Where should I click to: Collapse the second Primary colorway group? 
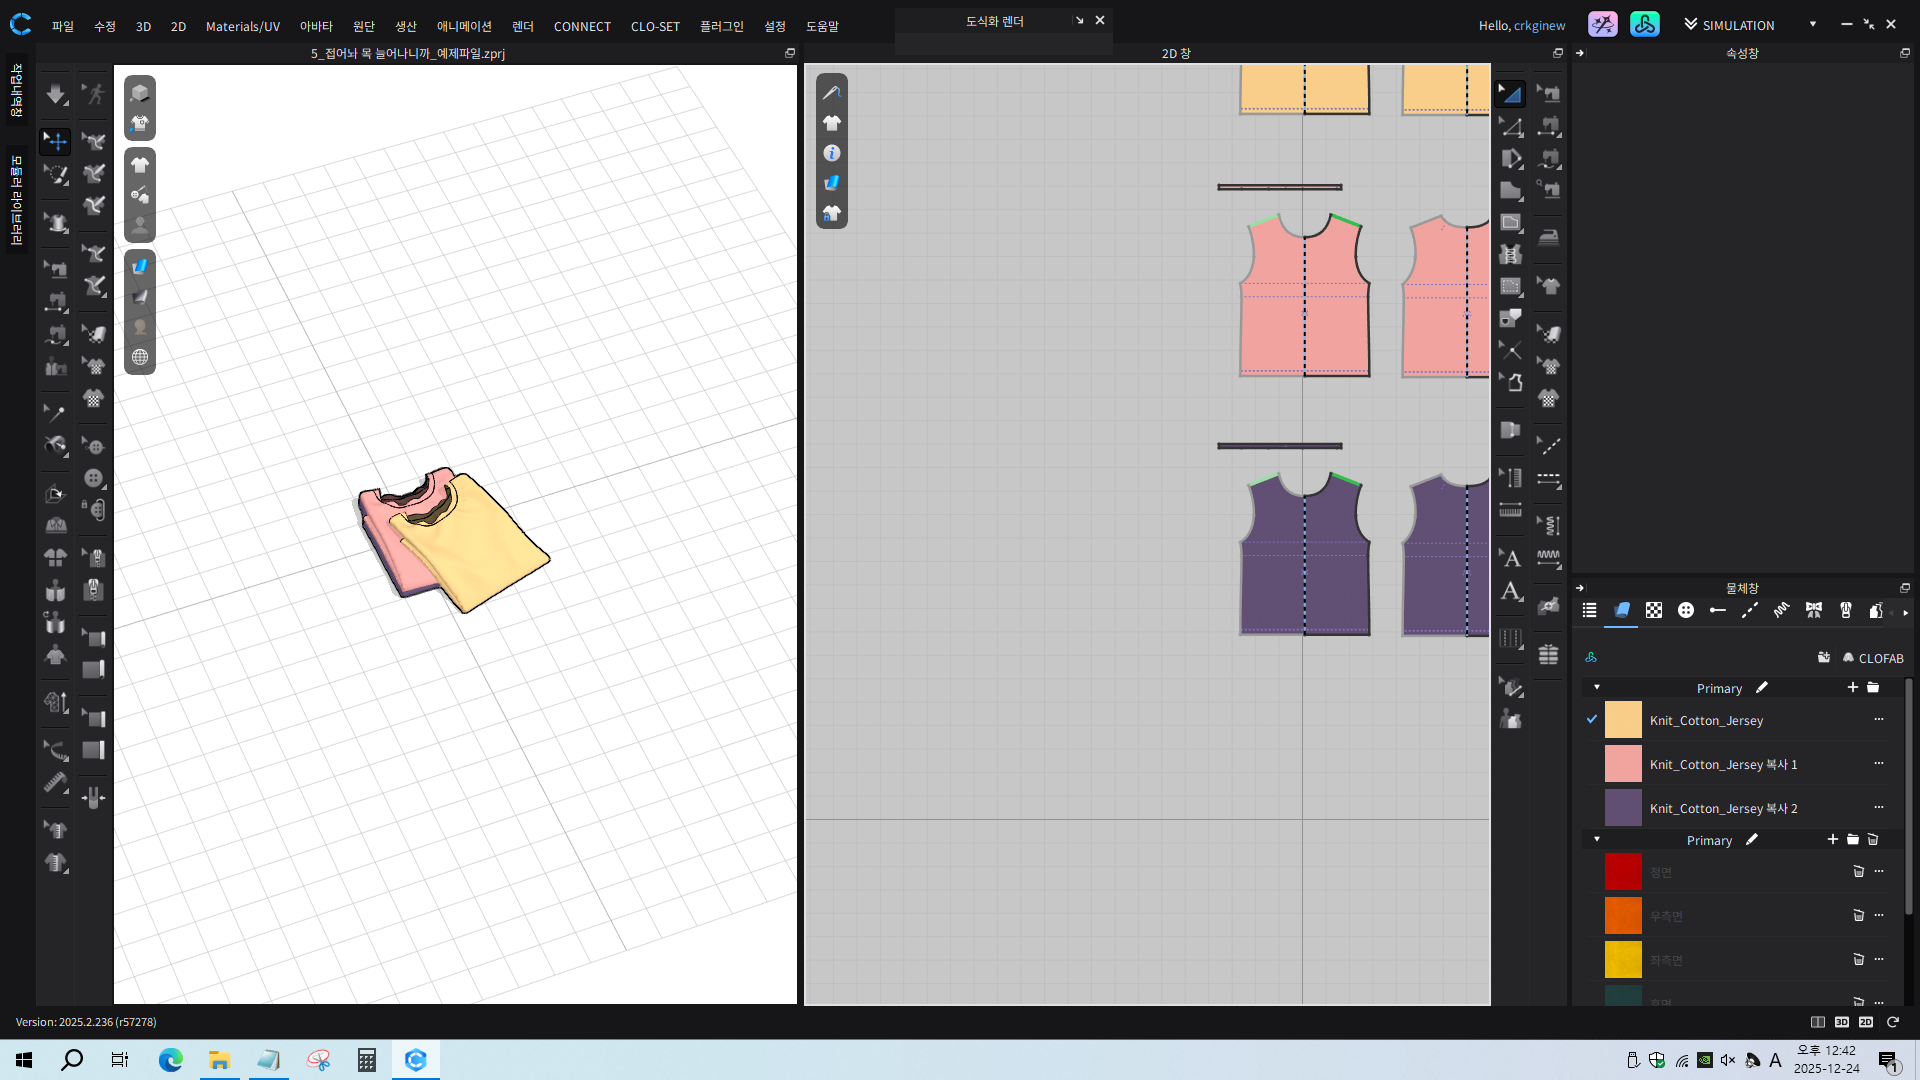1597,840
